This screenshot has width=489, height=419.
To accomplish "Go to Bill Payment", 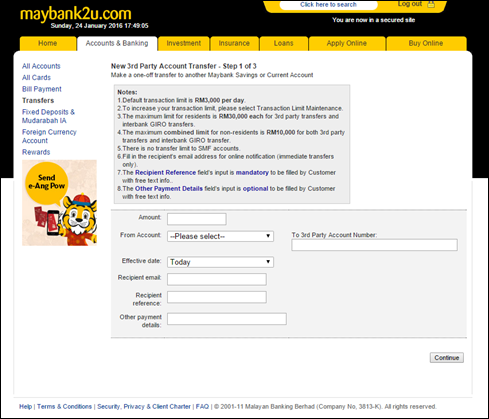I will (x=42, y=89).
